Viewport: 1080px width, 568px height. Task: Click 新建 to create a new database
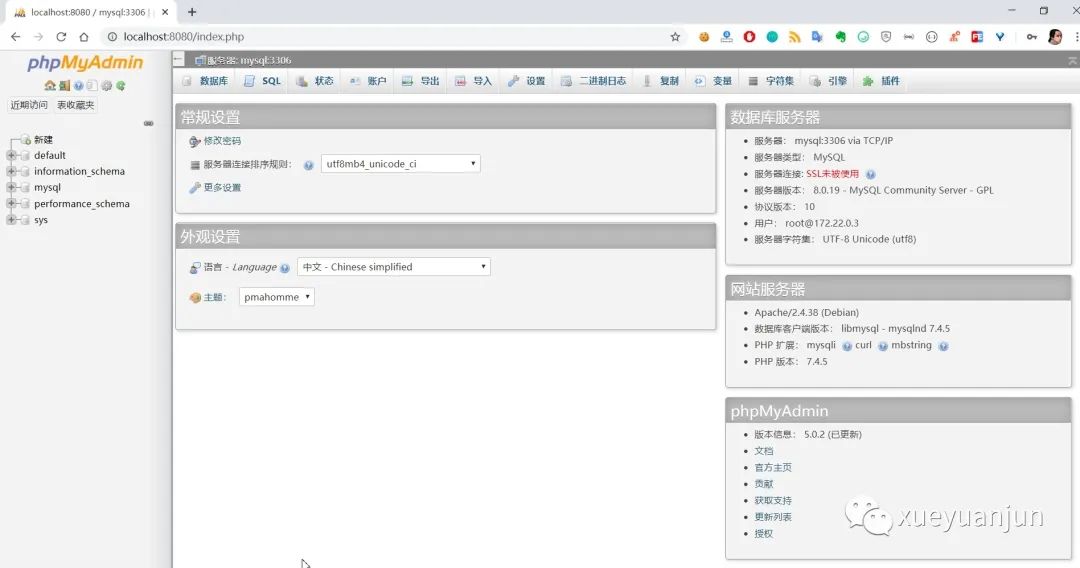tap(43, 140)
